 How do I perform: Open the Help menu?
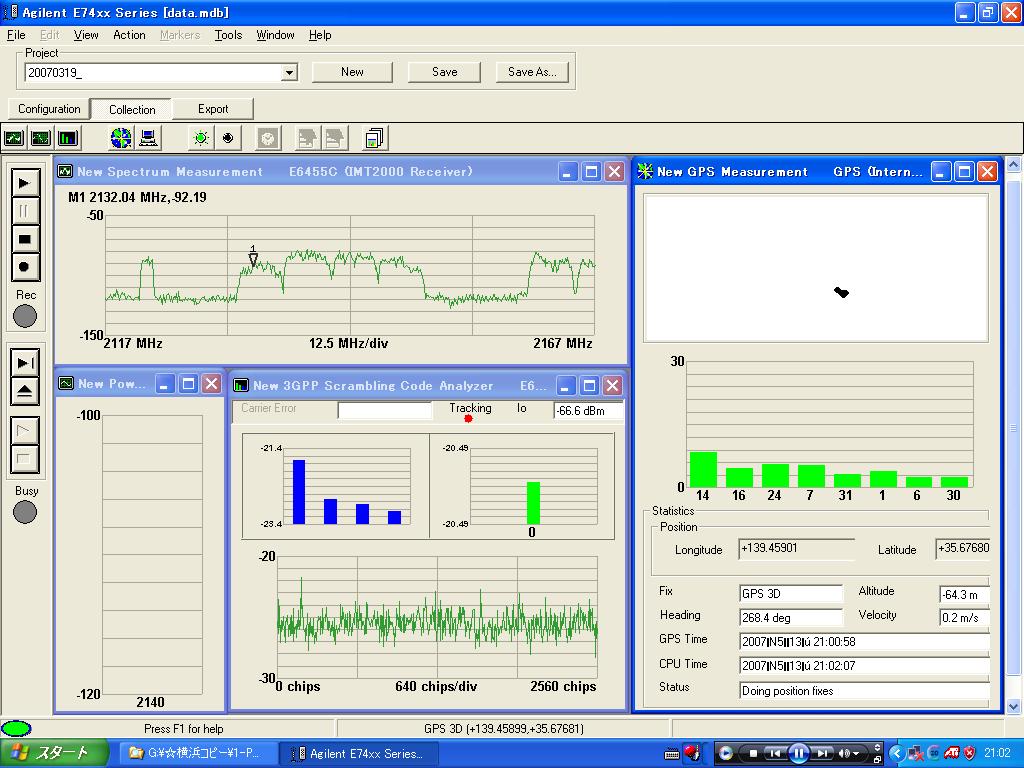[x=319, y=35]
